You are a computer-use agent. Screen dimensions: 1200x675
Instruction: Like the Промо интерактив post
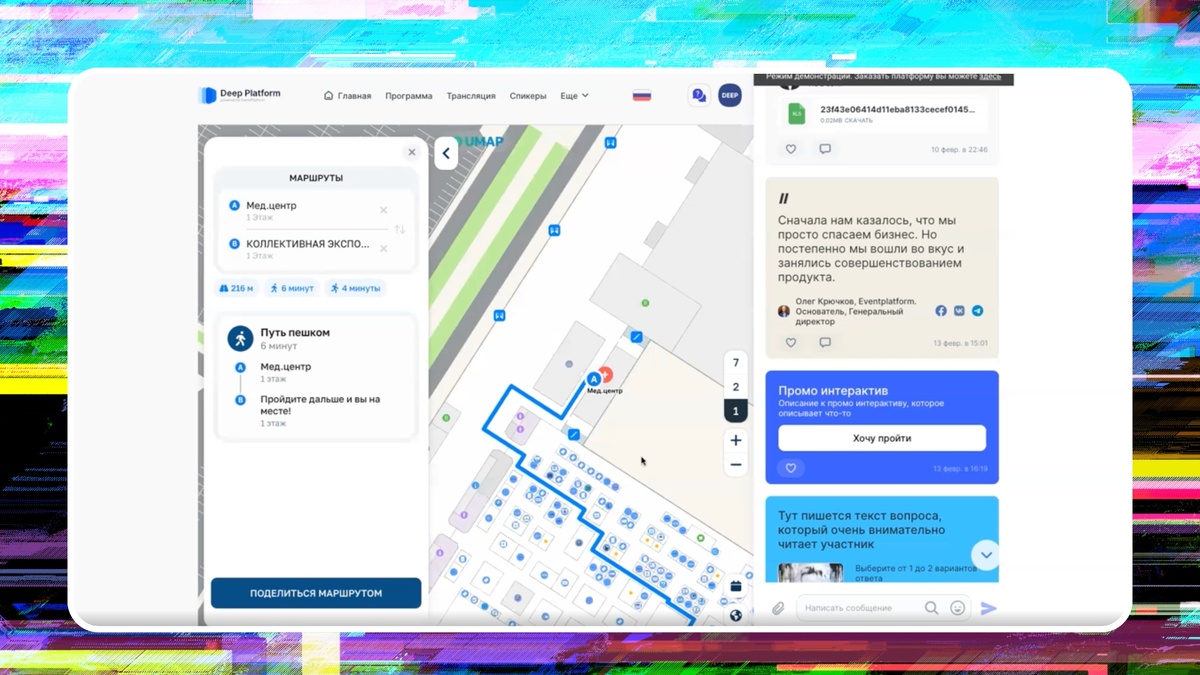[791, 468]
